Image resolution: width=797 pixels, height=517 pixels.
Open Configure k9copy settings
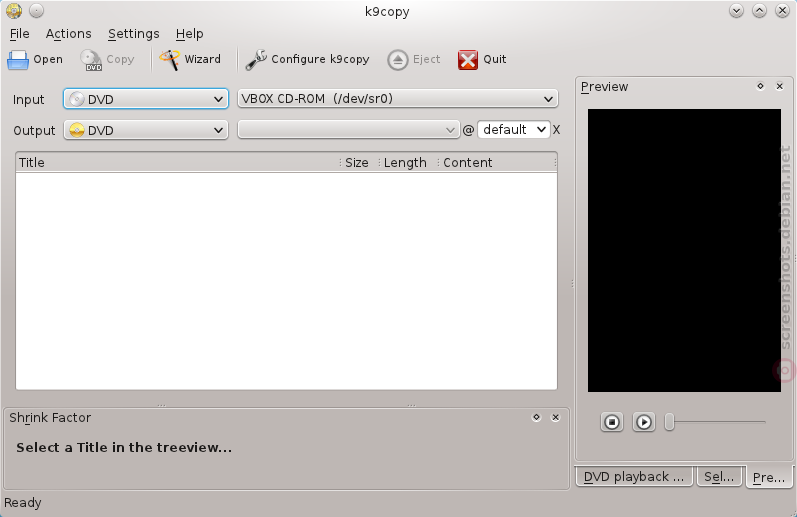(307, 59)
